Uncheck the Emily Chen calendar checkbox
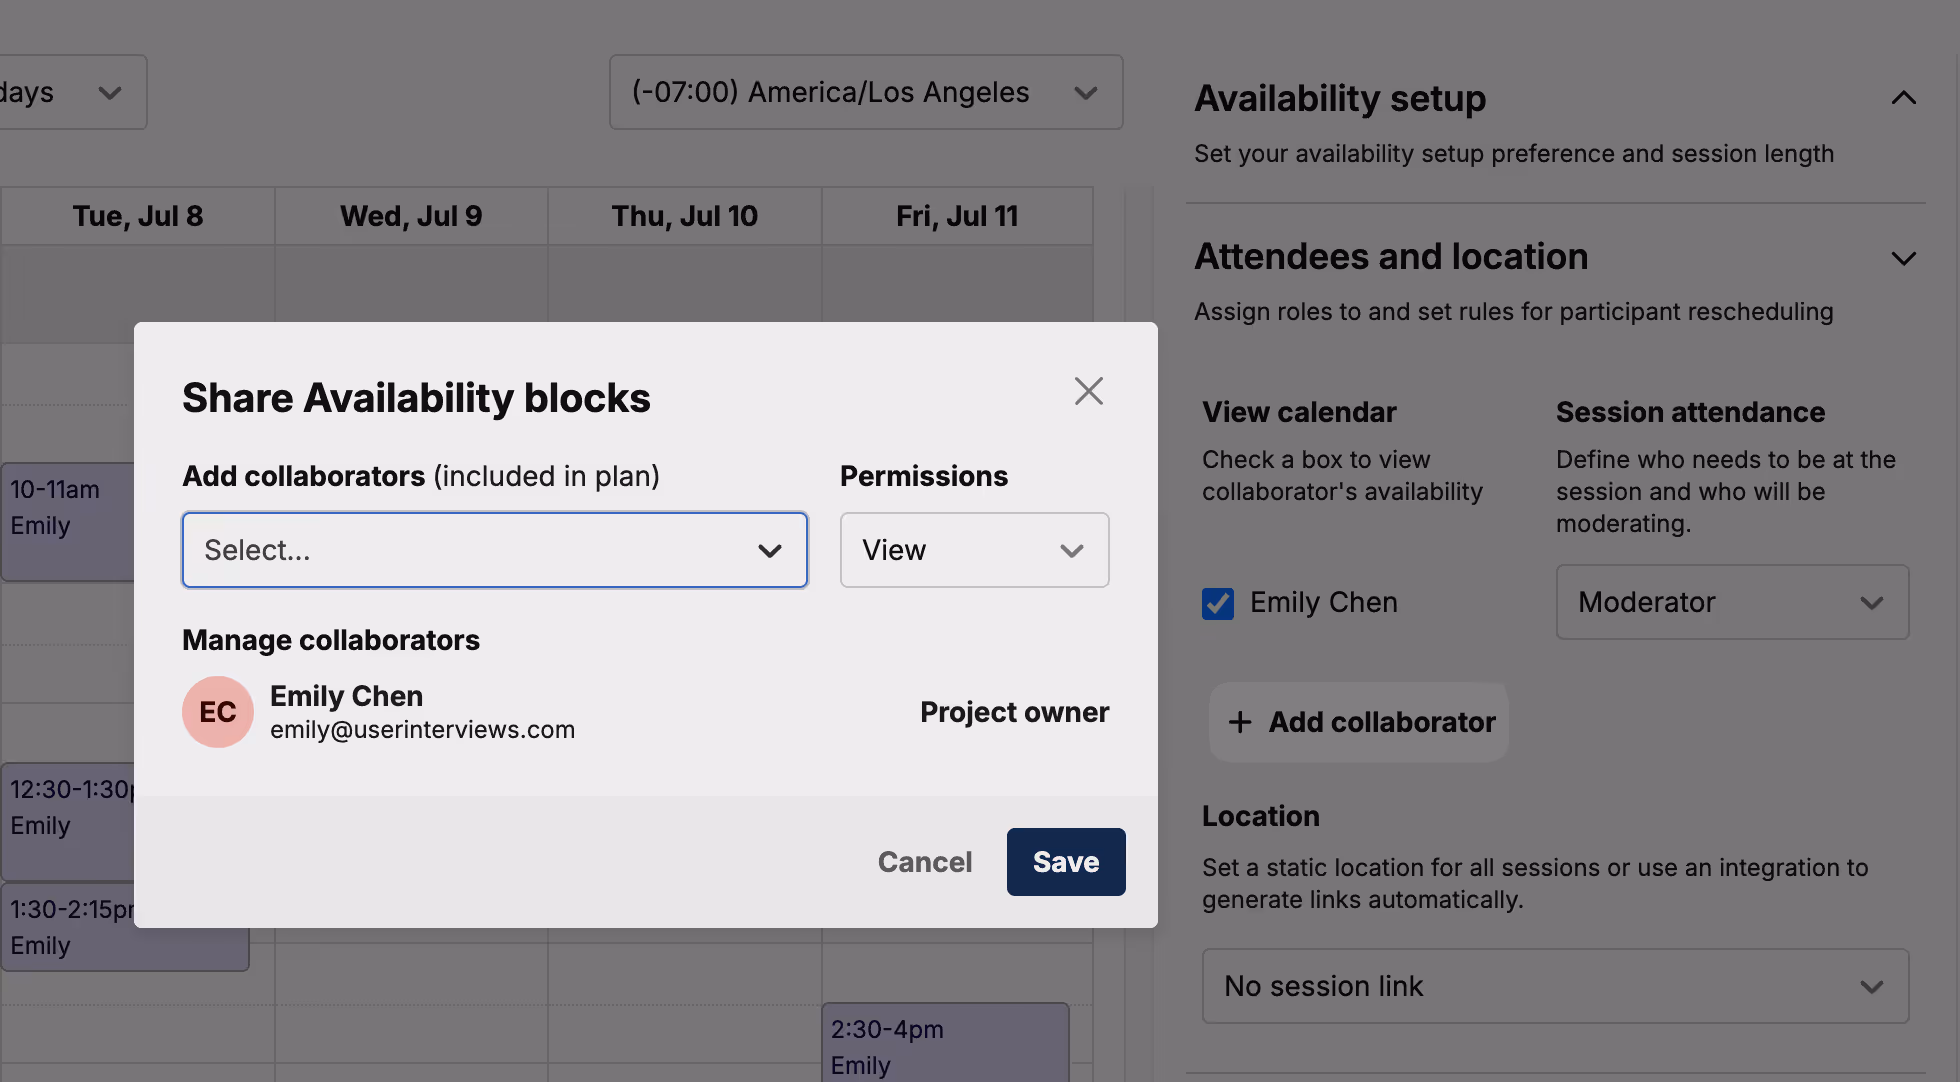 point(1217,603)
